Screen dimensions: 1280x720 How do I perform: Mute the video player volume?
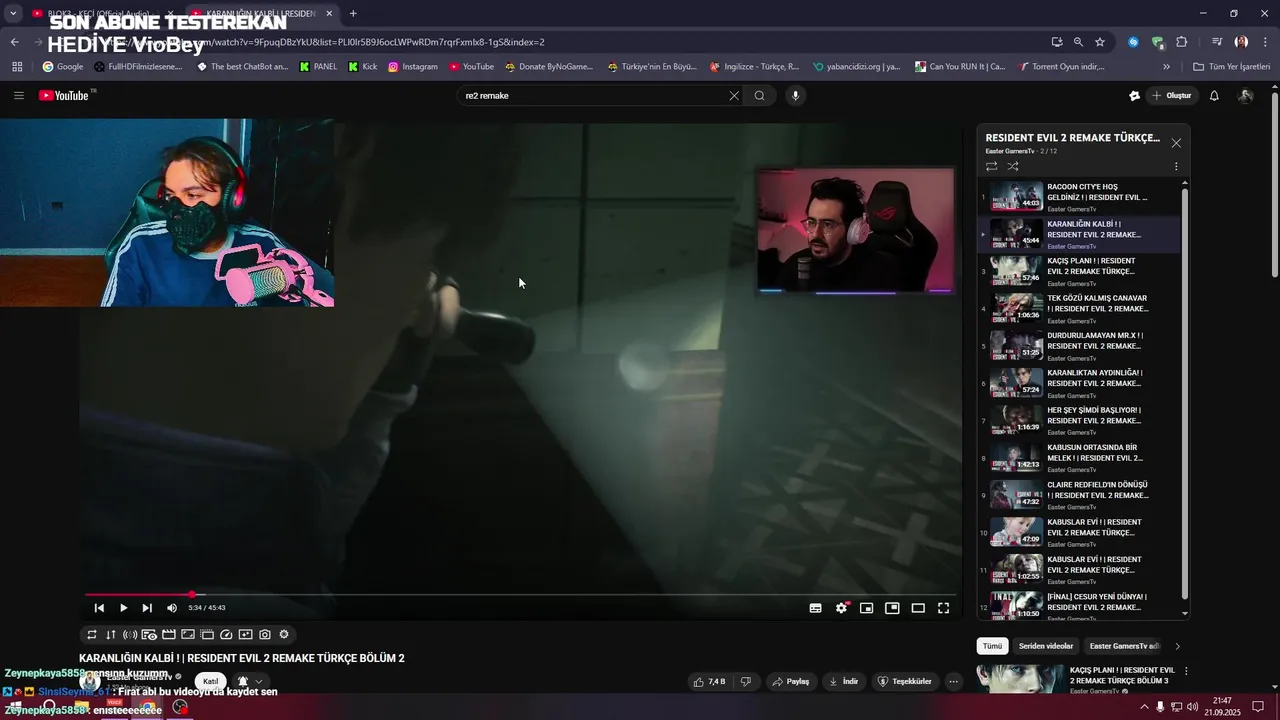[172, 608]
